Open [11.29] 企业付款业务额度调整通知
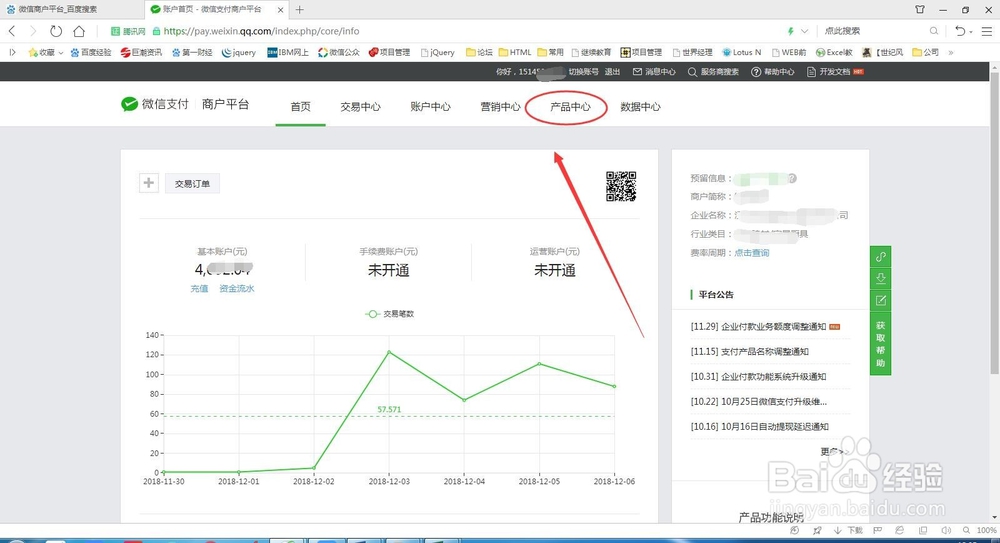Screen dimensions: 1000x543 click(x=758, y=326)
